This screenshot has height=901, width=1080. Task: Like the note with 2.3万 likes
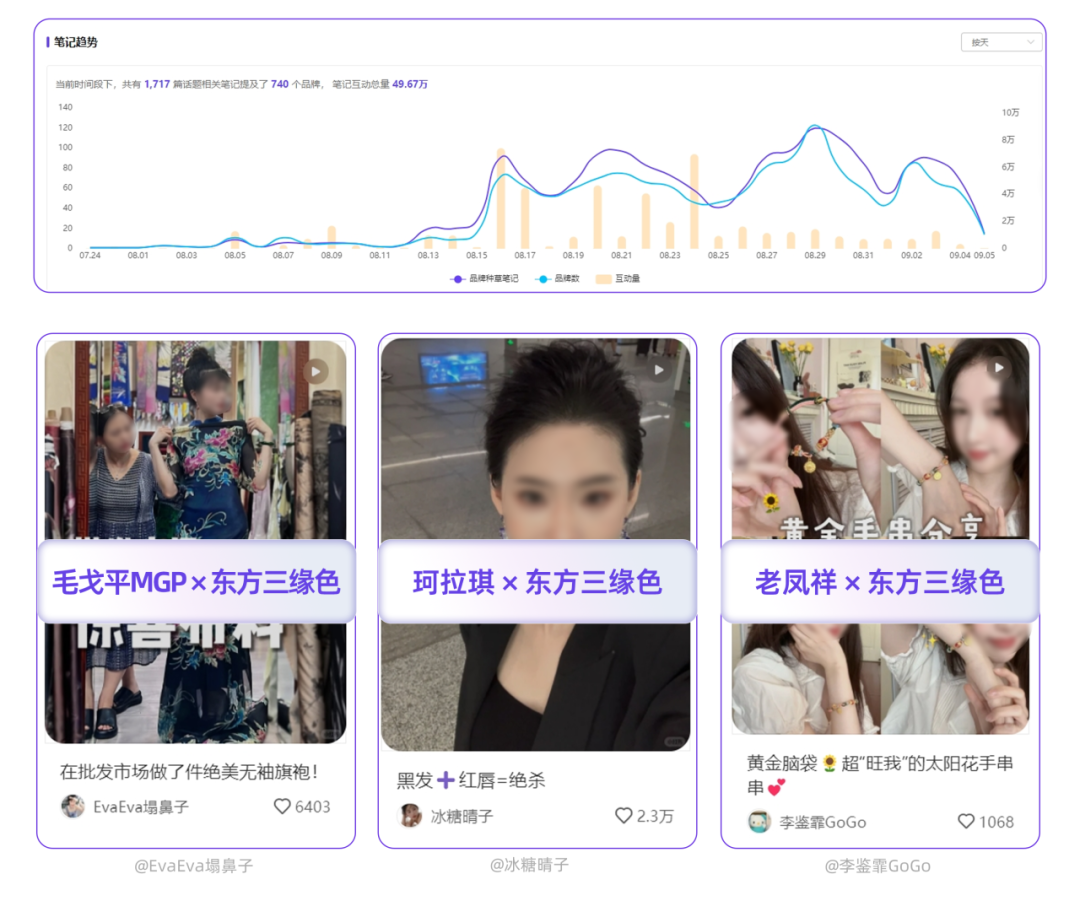[x=623, y=816]
